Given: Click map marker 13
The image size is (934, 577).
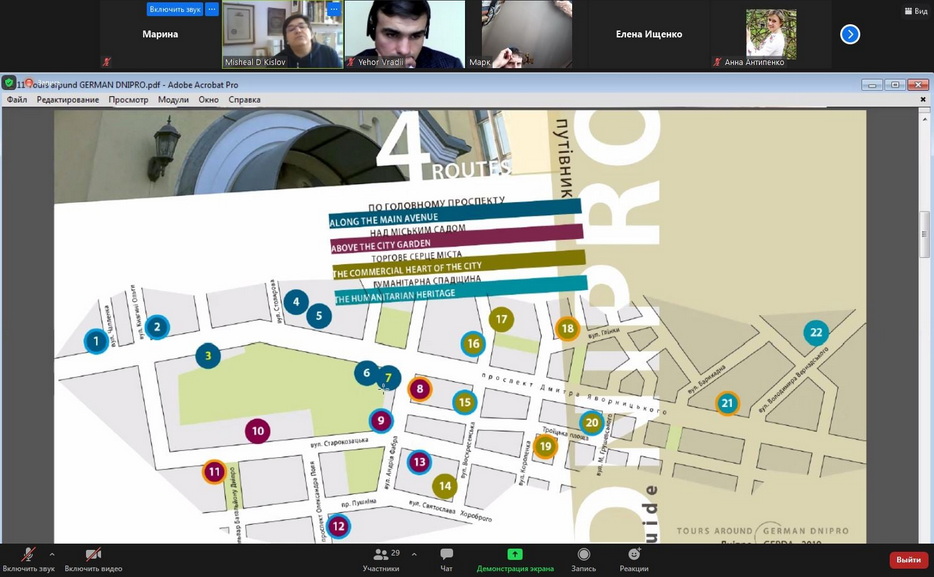Looking at the screenshot, I should click(419, 462).
